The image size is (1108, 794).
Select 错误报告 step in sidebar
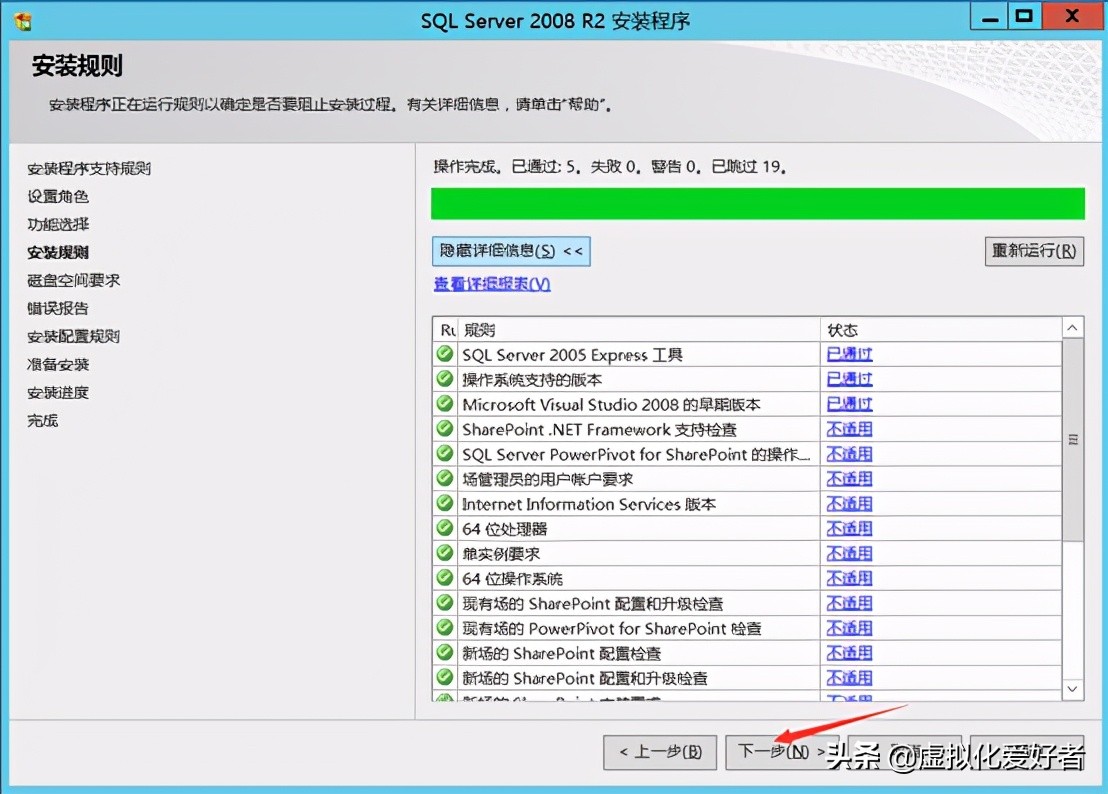pyautogui.click(x=58, y=309)
